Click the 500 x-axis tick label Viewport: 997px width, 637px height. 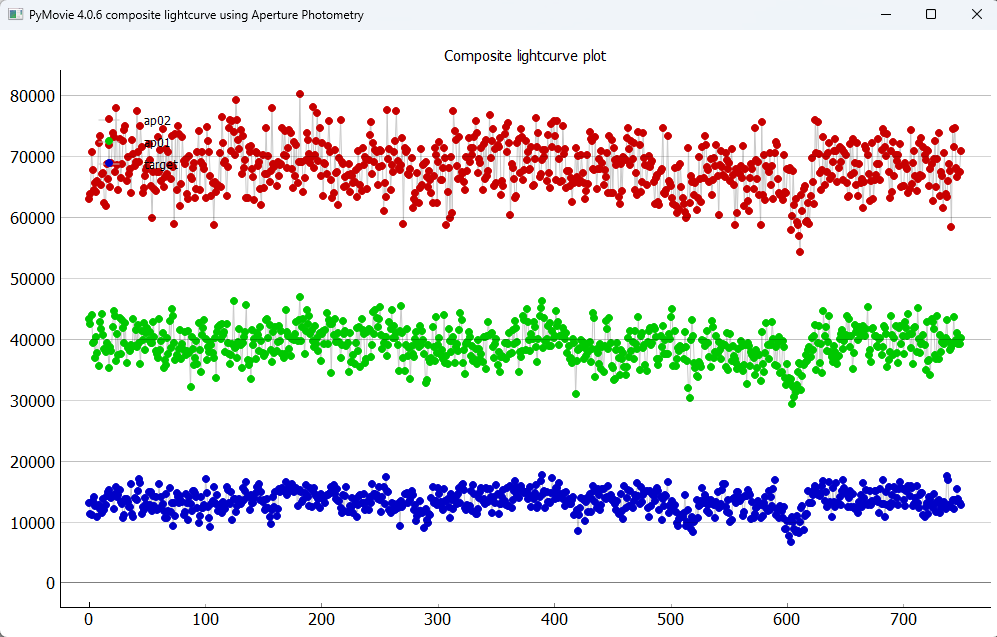670,619
